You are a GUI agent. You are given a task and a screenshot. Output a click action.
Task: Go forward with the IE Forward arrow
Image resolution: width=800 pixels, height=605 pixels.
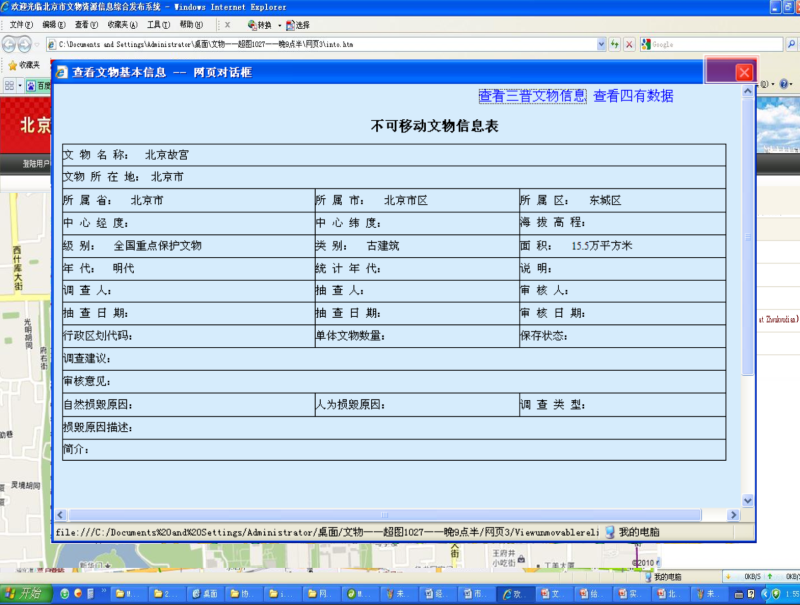click(24, 45)
